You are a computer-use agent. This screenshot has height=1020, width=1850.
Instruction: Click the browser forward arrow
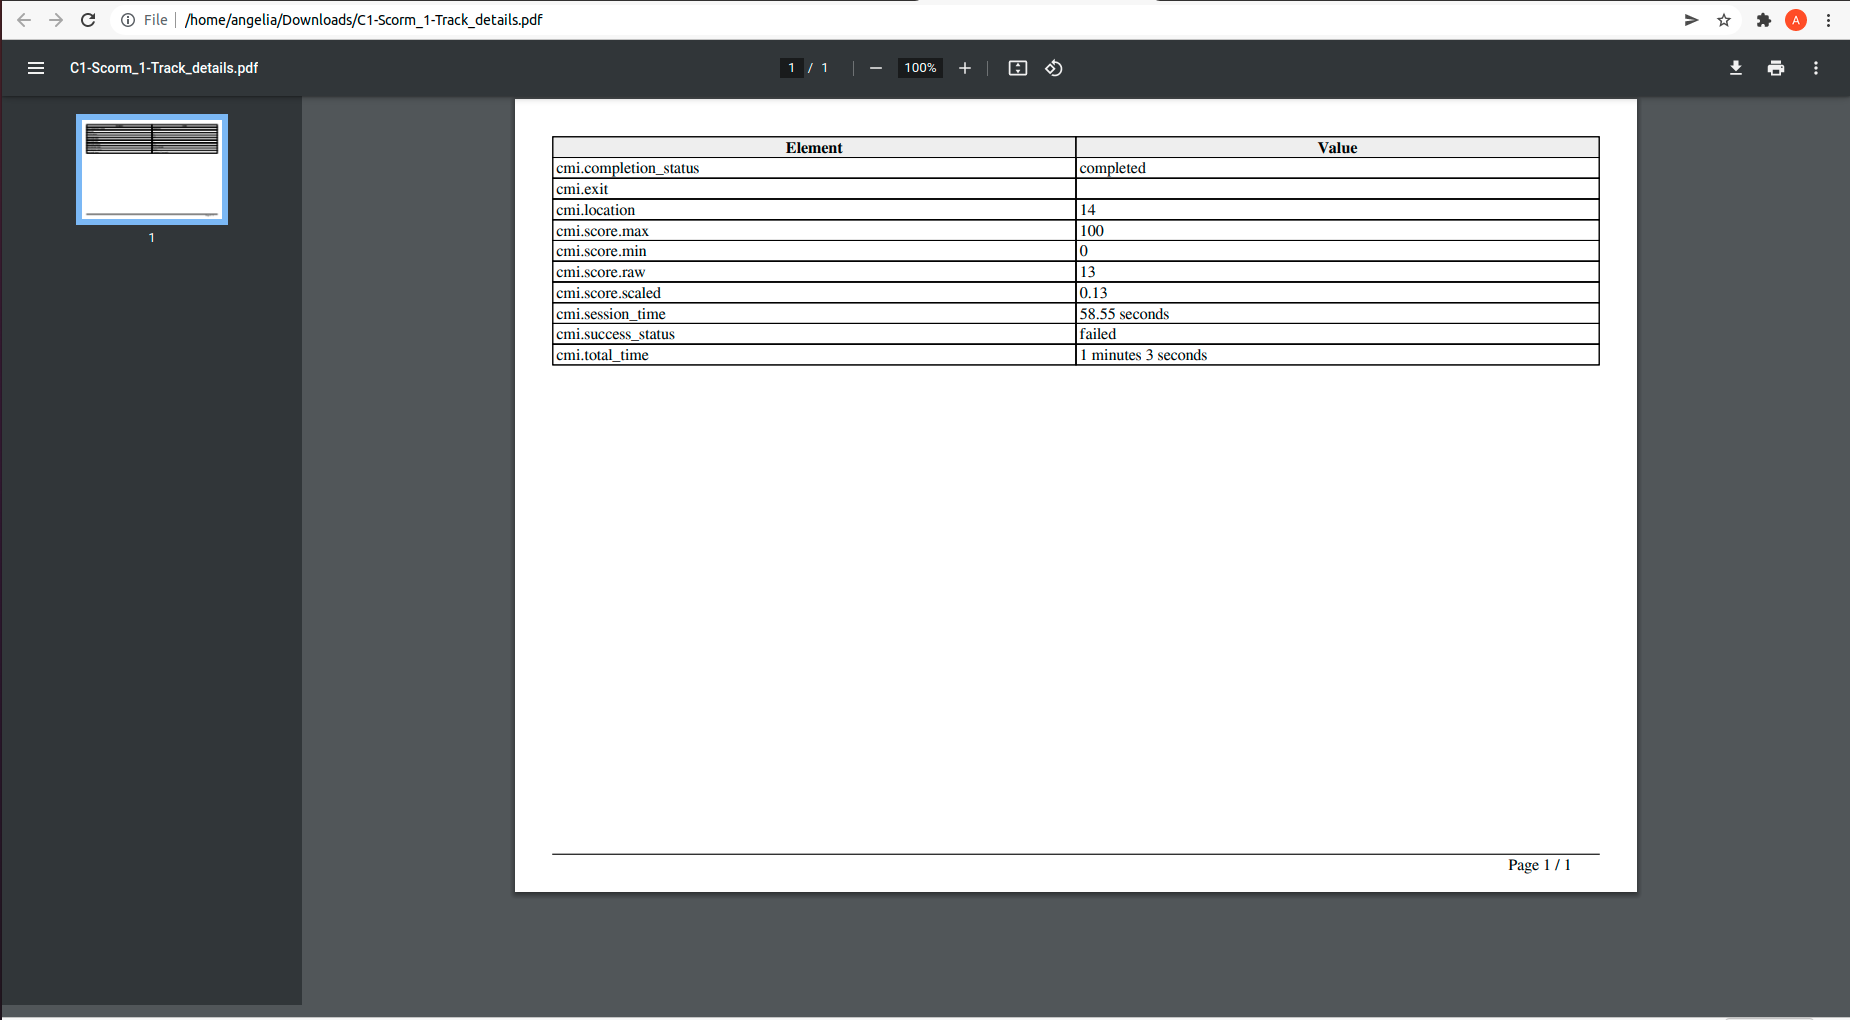tap(56, 20)
